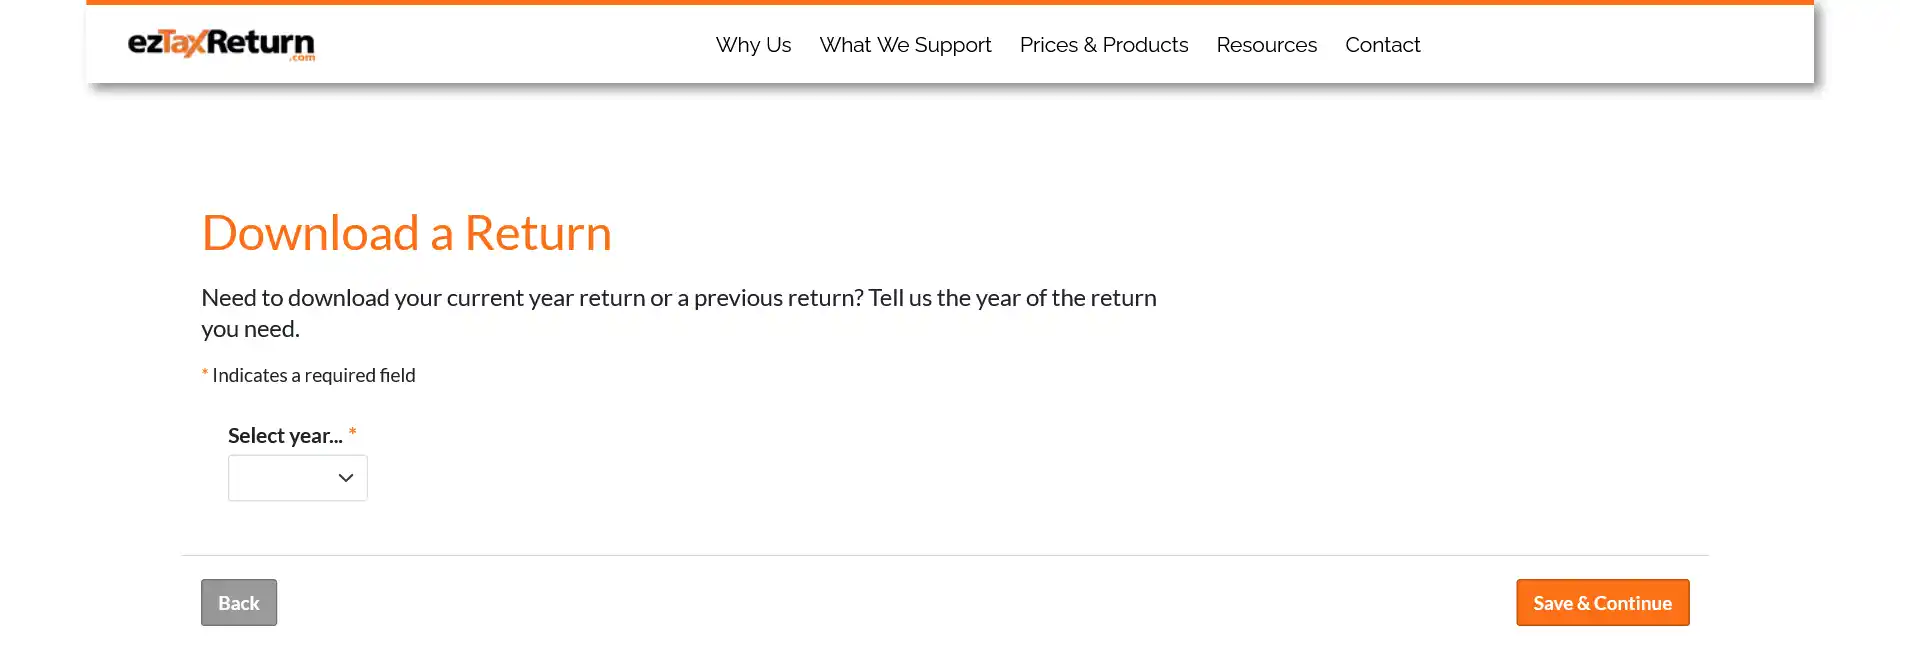Image resolution: width=1919 pixels, height=658 pixels.
Task: Click the "Select year..." field label
Action: click(285, 436)
